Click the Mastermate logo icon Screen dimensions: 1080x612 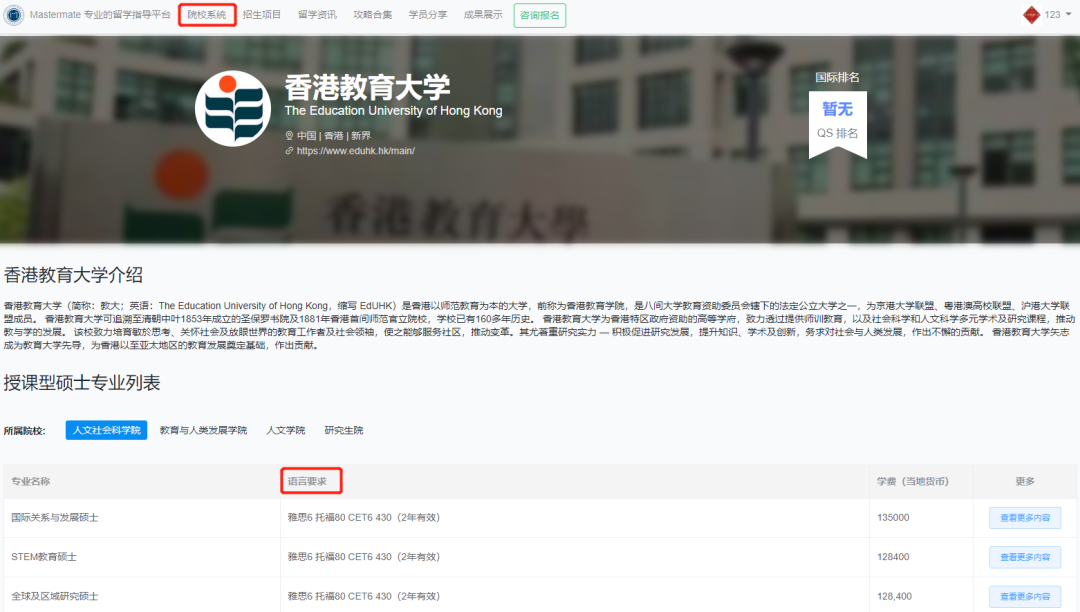tap(13, 15)
